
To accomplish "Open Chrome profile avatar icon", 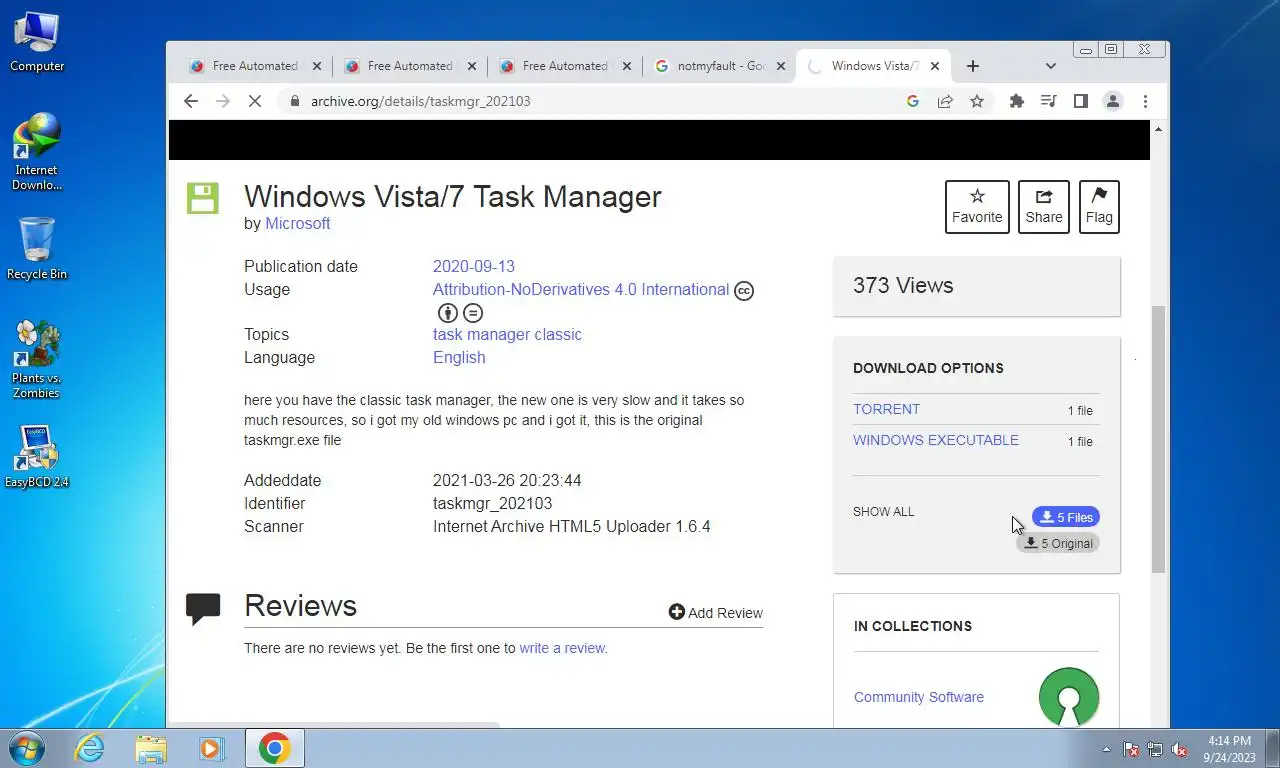I will click(1112, 101).
